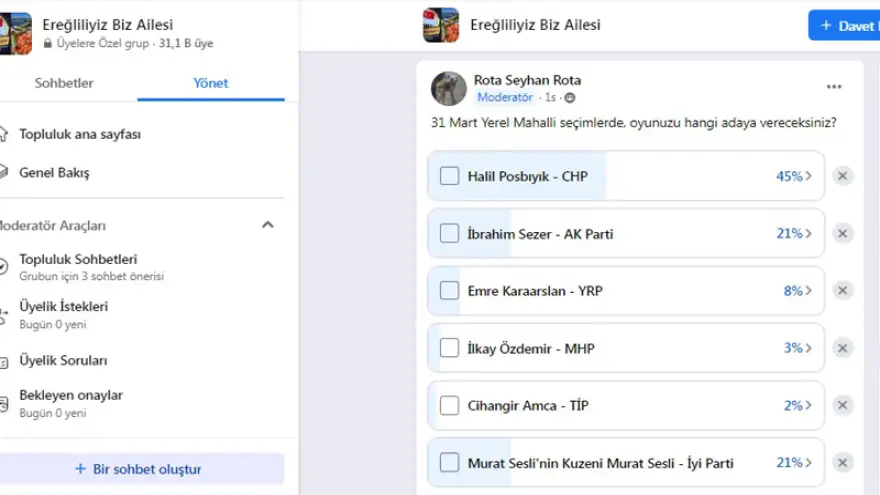The height and width of the screenshot is (495, 880).
Task: Switch to the Yönet tab
Action: point(211,83)
